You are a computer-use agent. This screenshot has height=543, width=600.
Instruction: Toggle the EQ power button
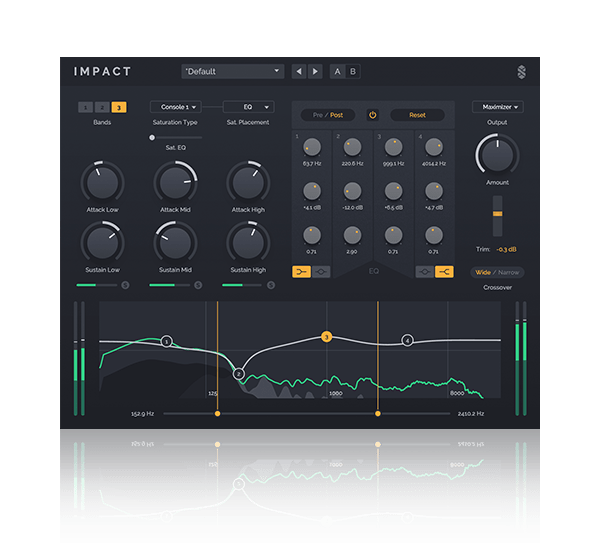(x=372, y=115)
